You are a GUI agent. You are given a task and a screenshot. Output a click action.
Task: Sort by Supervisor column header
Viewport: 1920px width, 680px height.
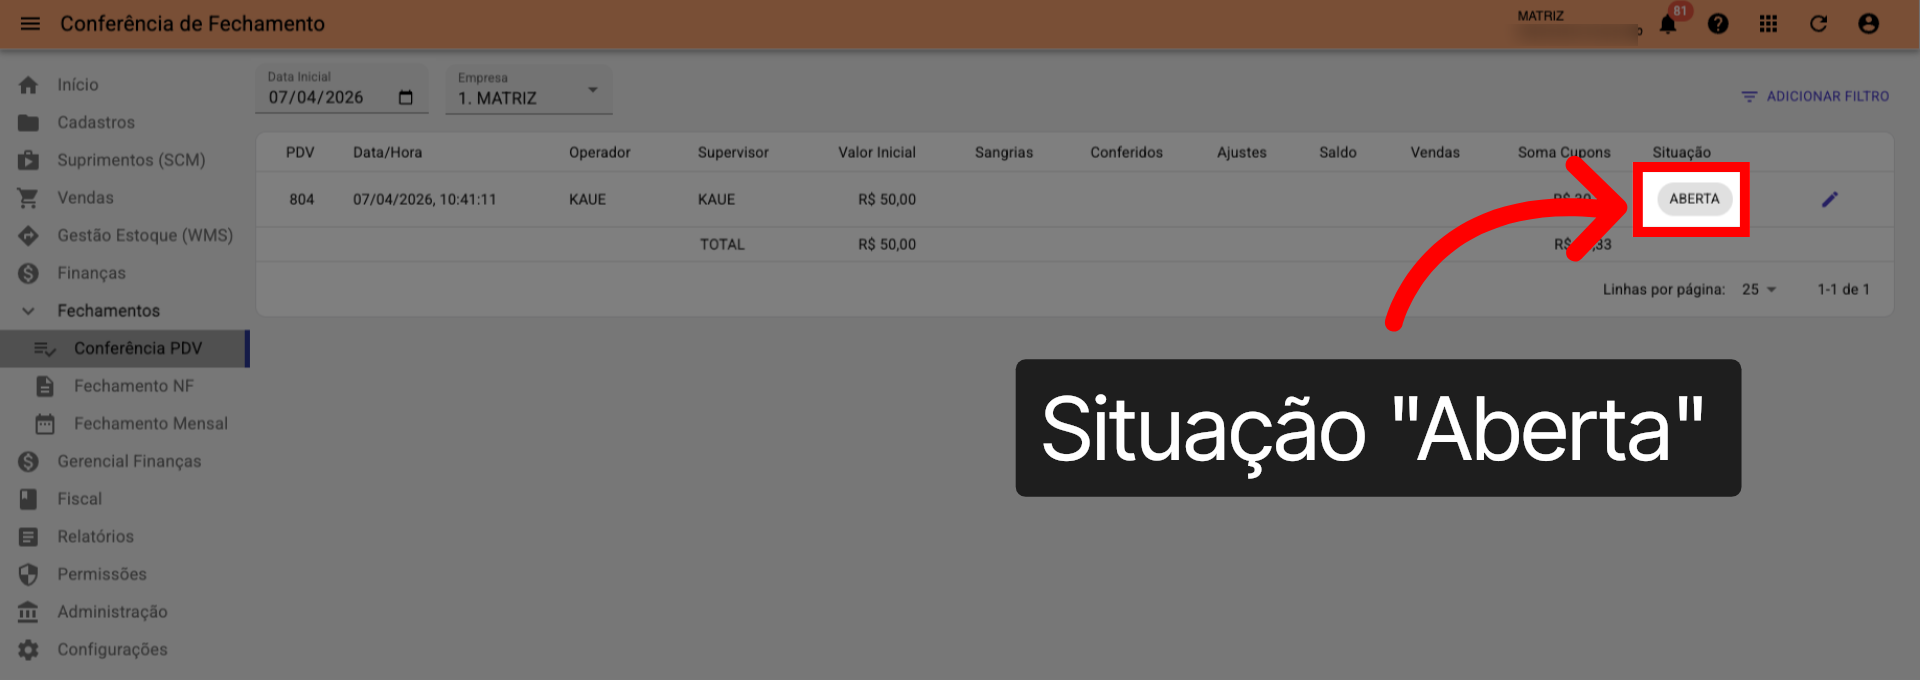click(733, 153)
